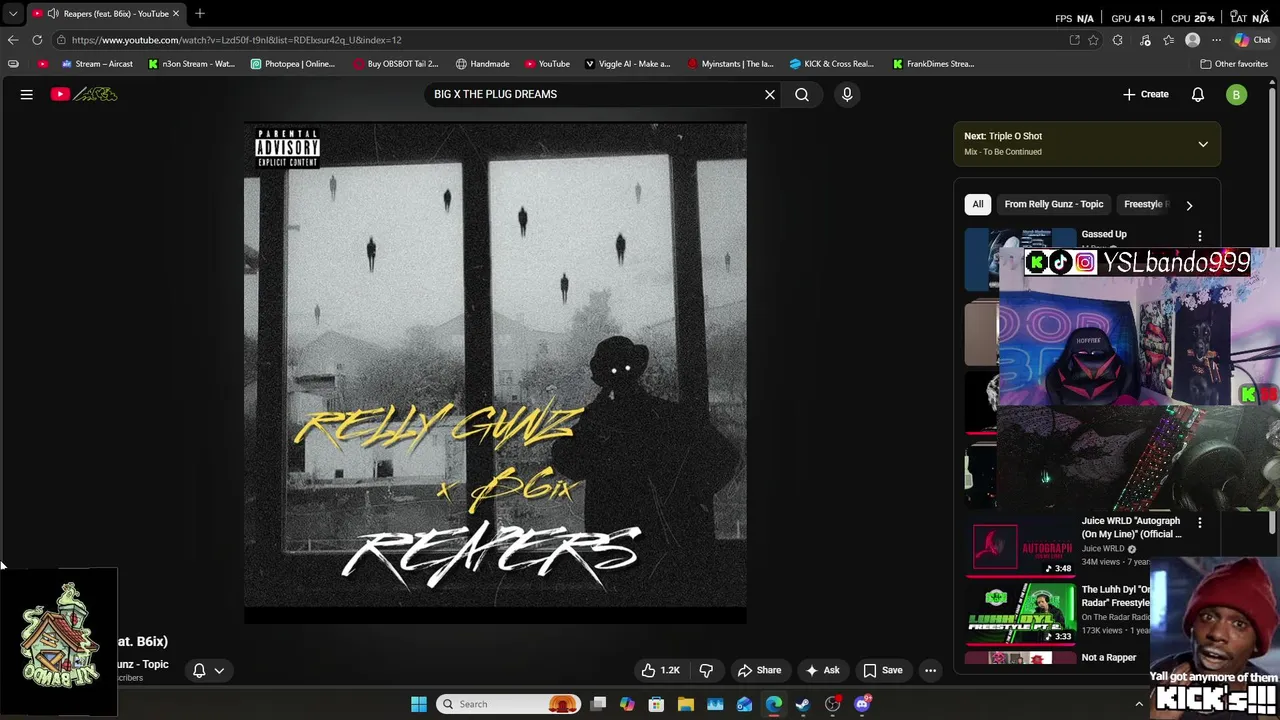Open the browser extensions puzzle icon
The image size is (1280, 720).
(x=1118, y=40)
